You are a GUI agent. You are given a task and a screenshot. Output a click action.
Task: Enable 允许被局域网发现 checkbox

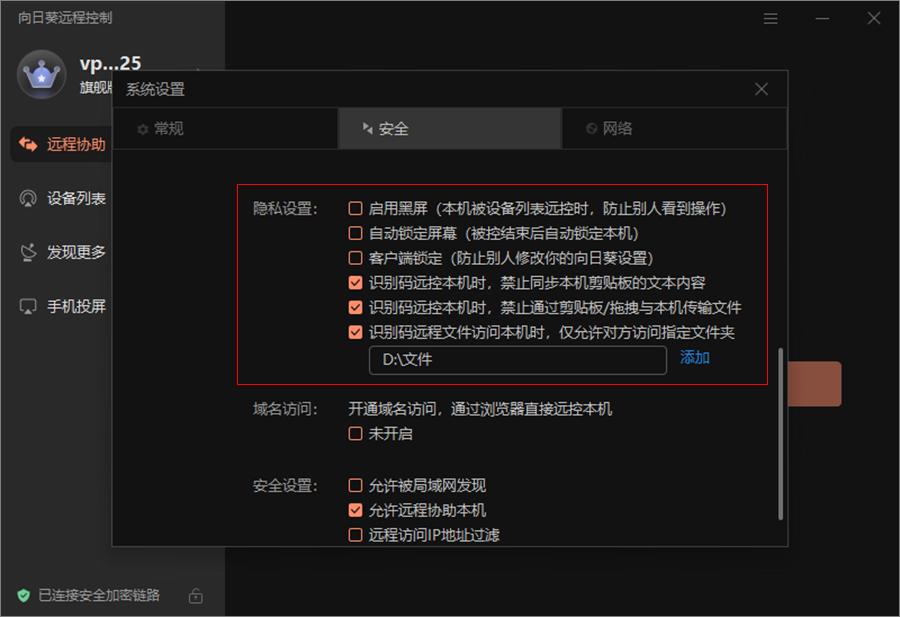click(x=355, y=485)
